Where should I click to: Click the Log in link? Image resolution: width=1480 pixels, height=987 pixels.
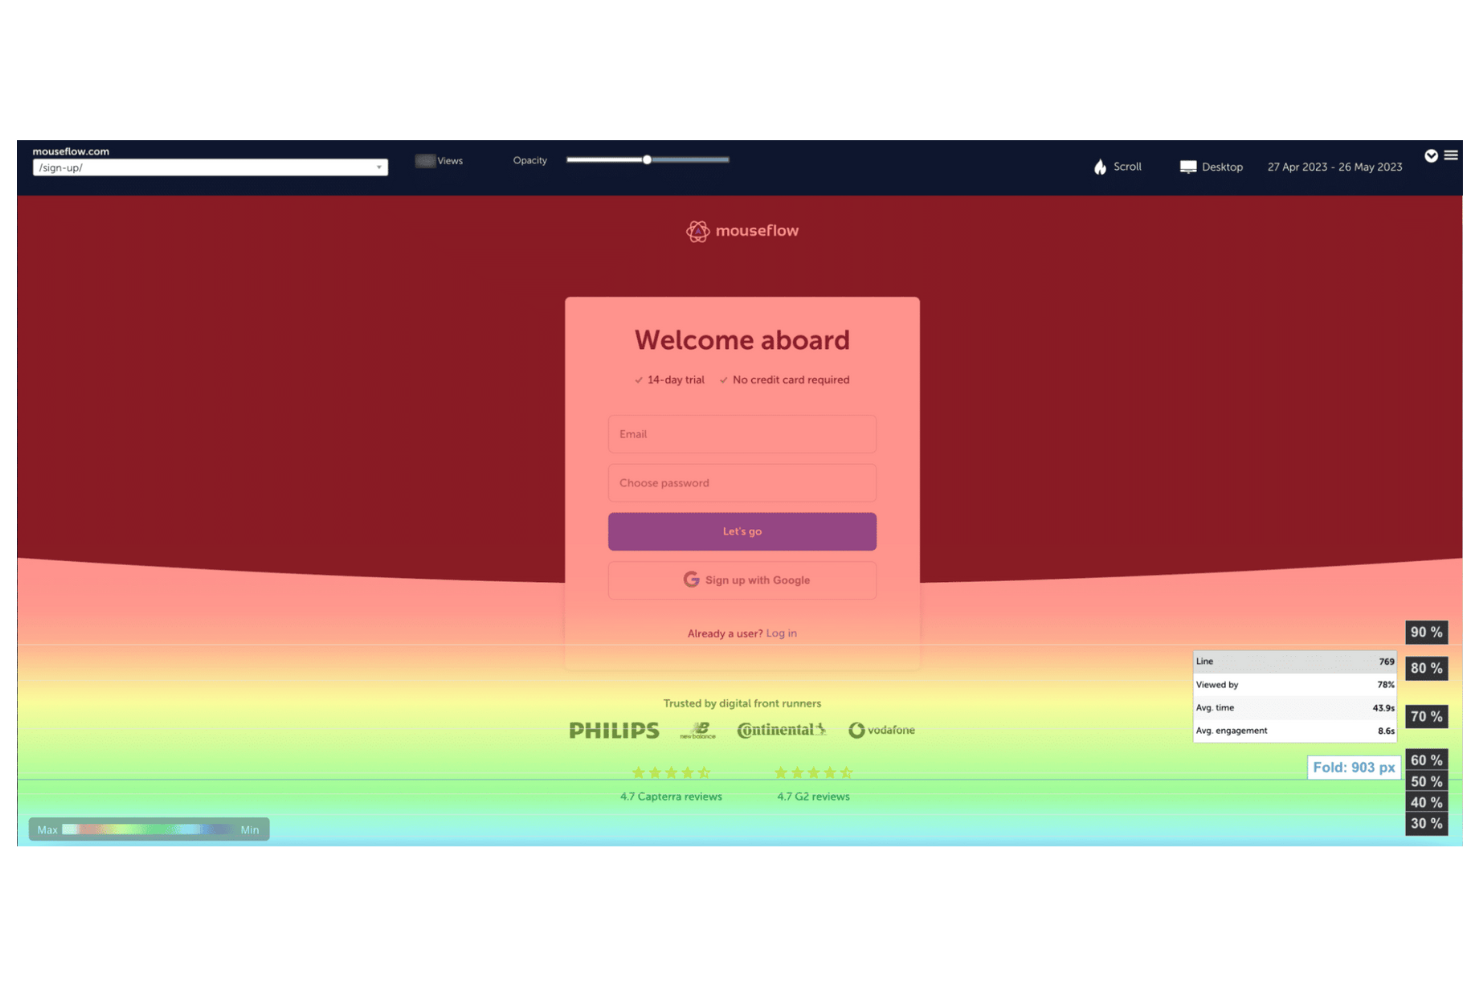point(781,633)
